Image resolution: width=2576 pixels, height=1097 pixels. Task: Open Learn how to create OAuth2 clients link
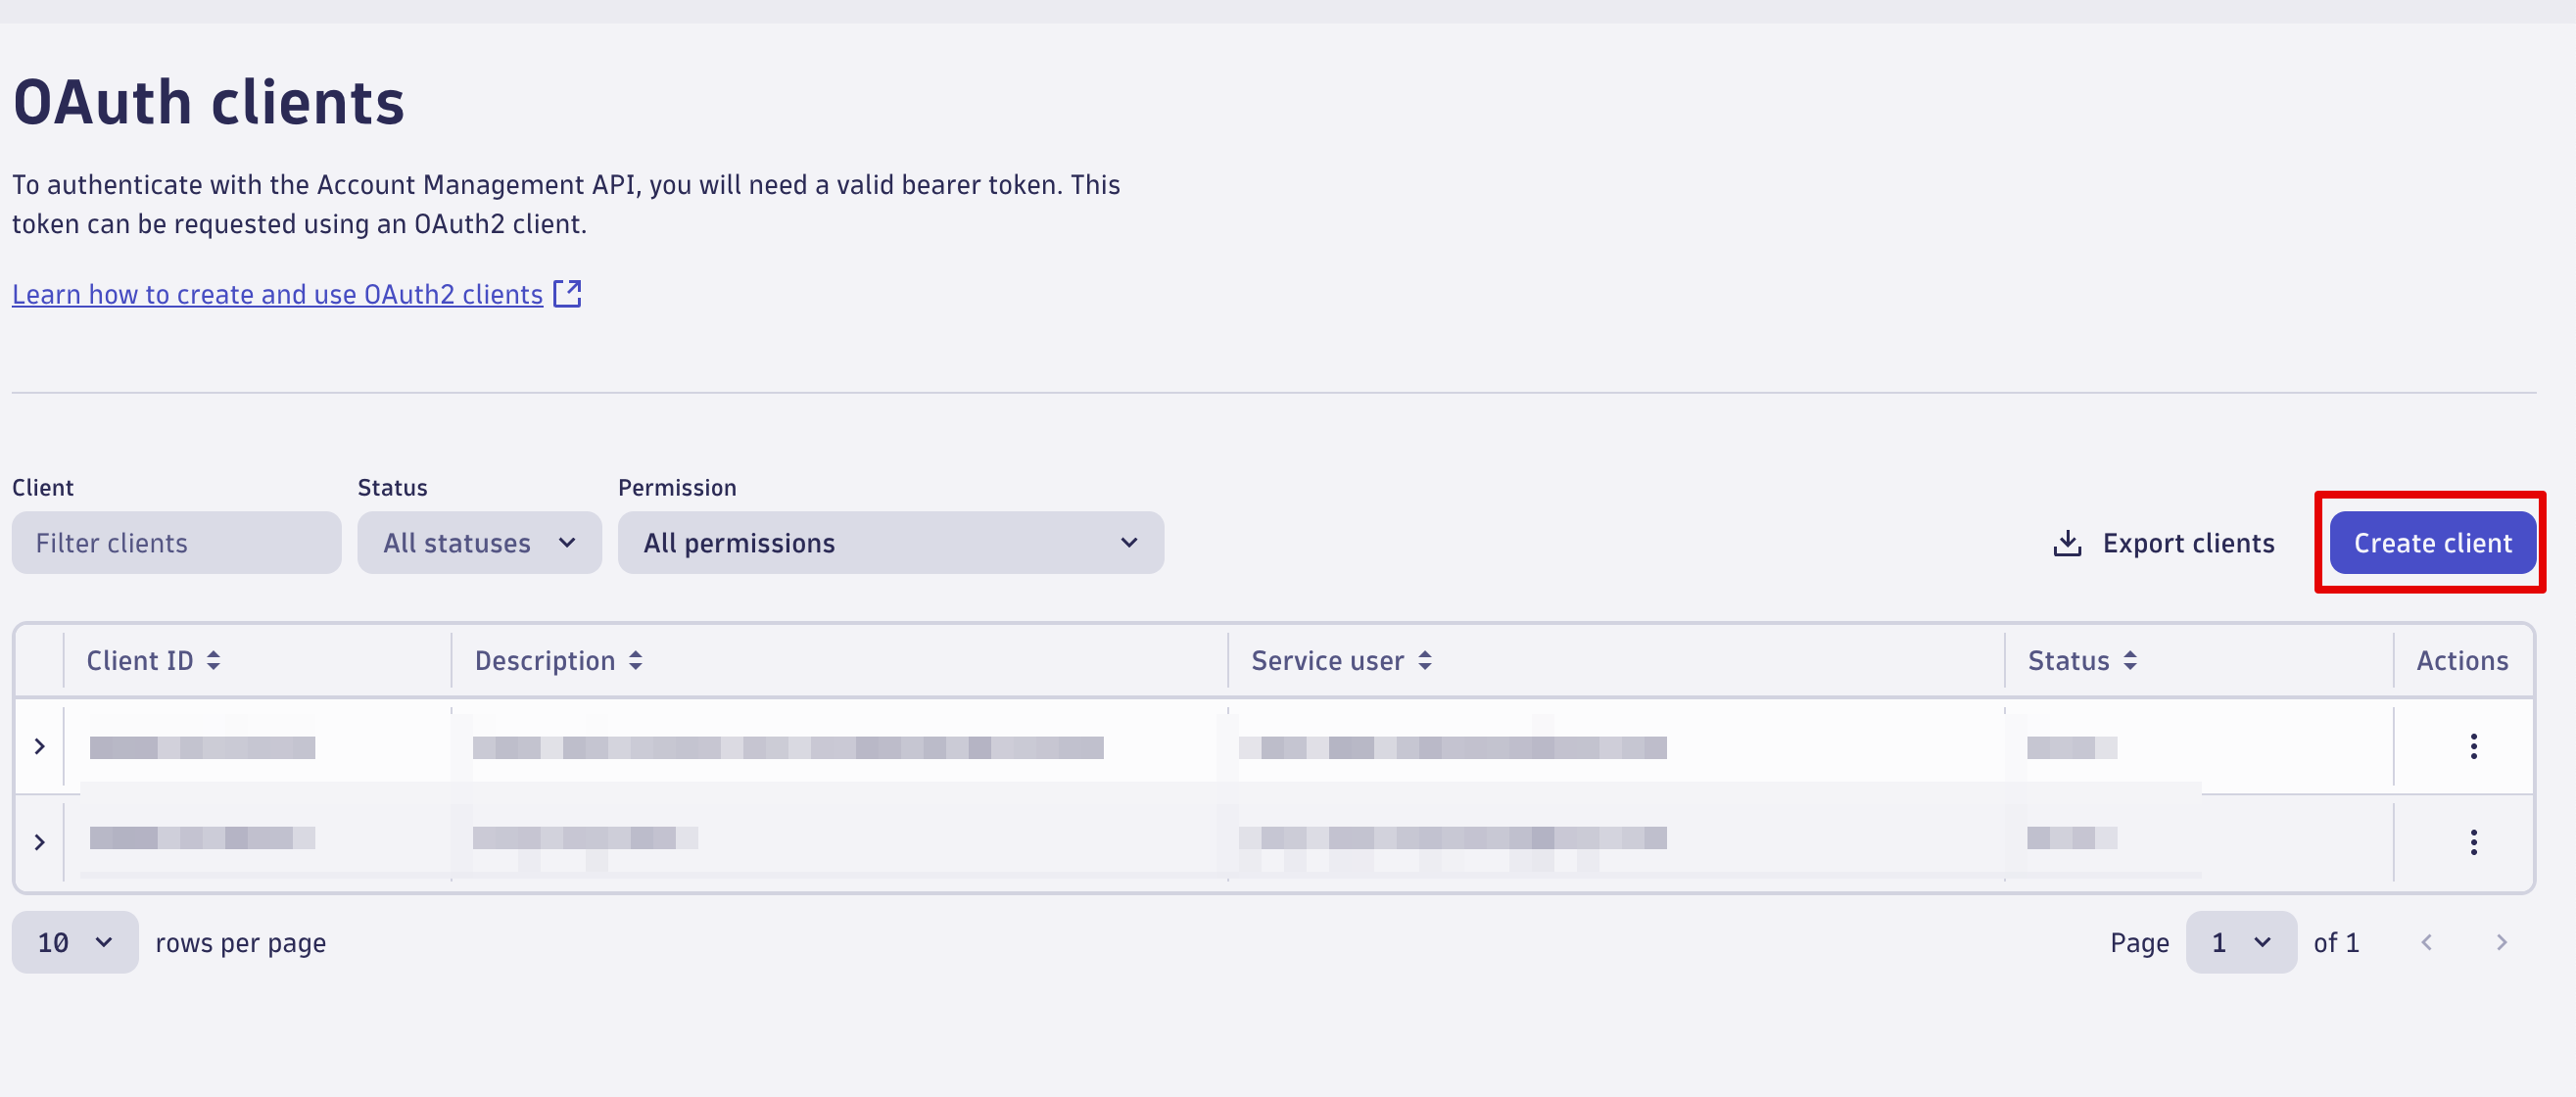277,294
